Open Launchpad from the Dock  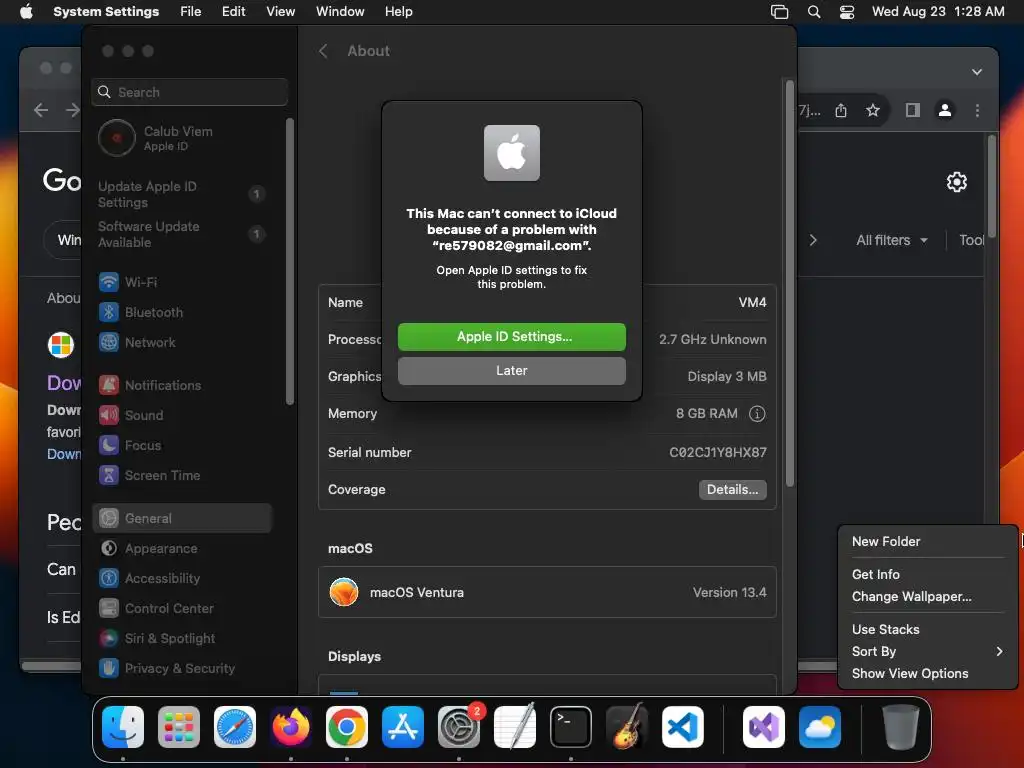pos(179,727)
